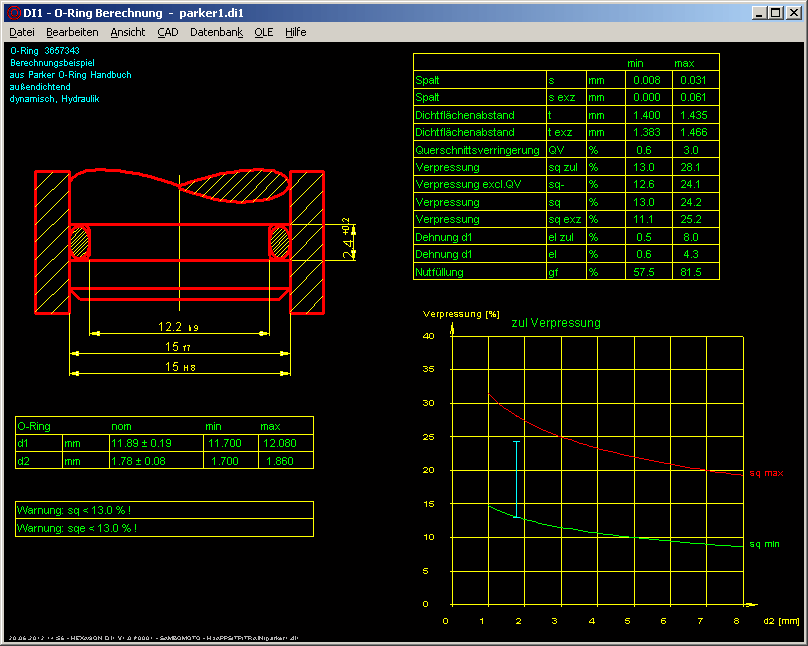Minimize the O-Ring Berechnung window
Viewport: 808px width, 646px height.
pyautogui.click(x=761, y=12)
